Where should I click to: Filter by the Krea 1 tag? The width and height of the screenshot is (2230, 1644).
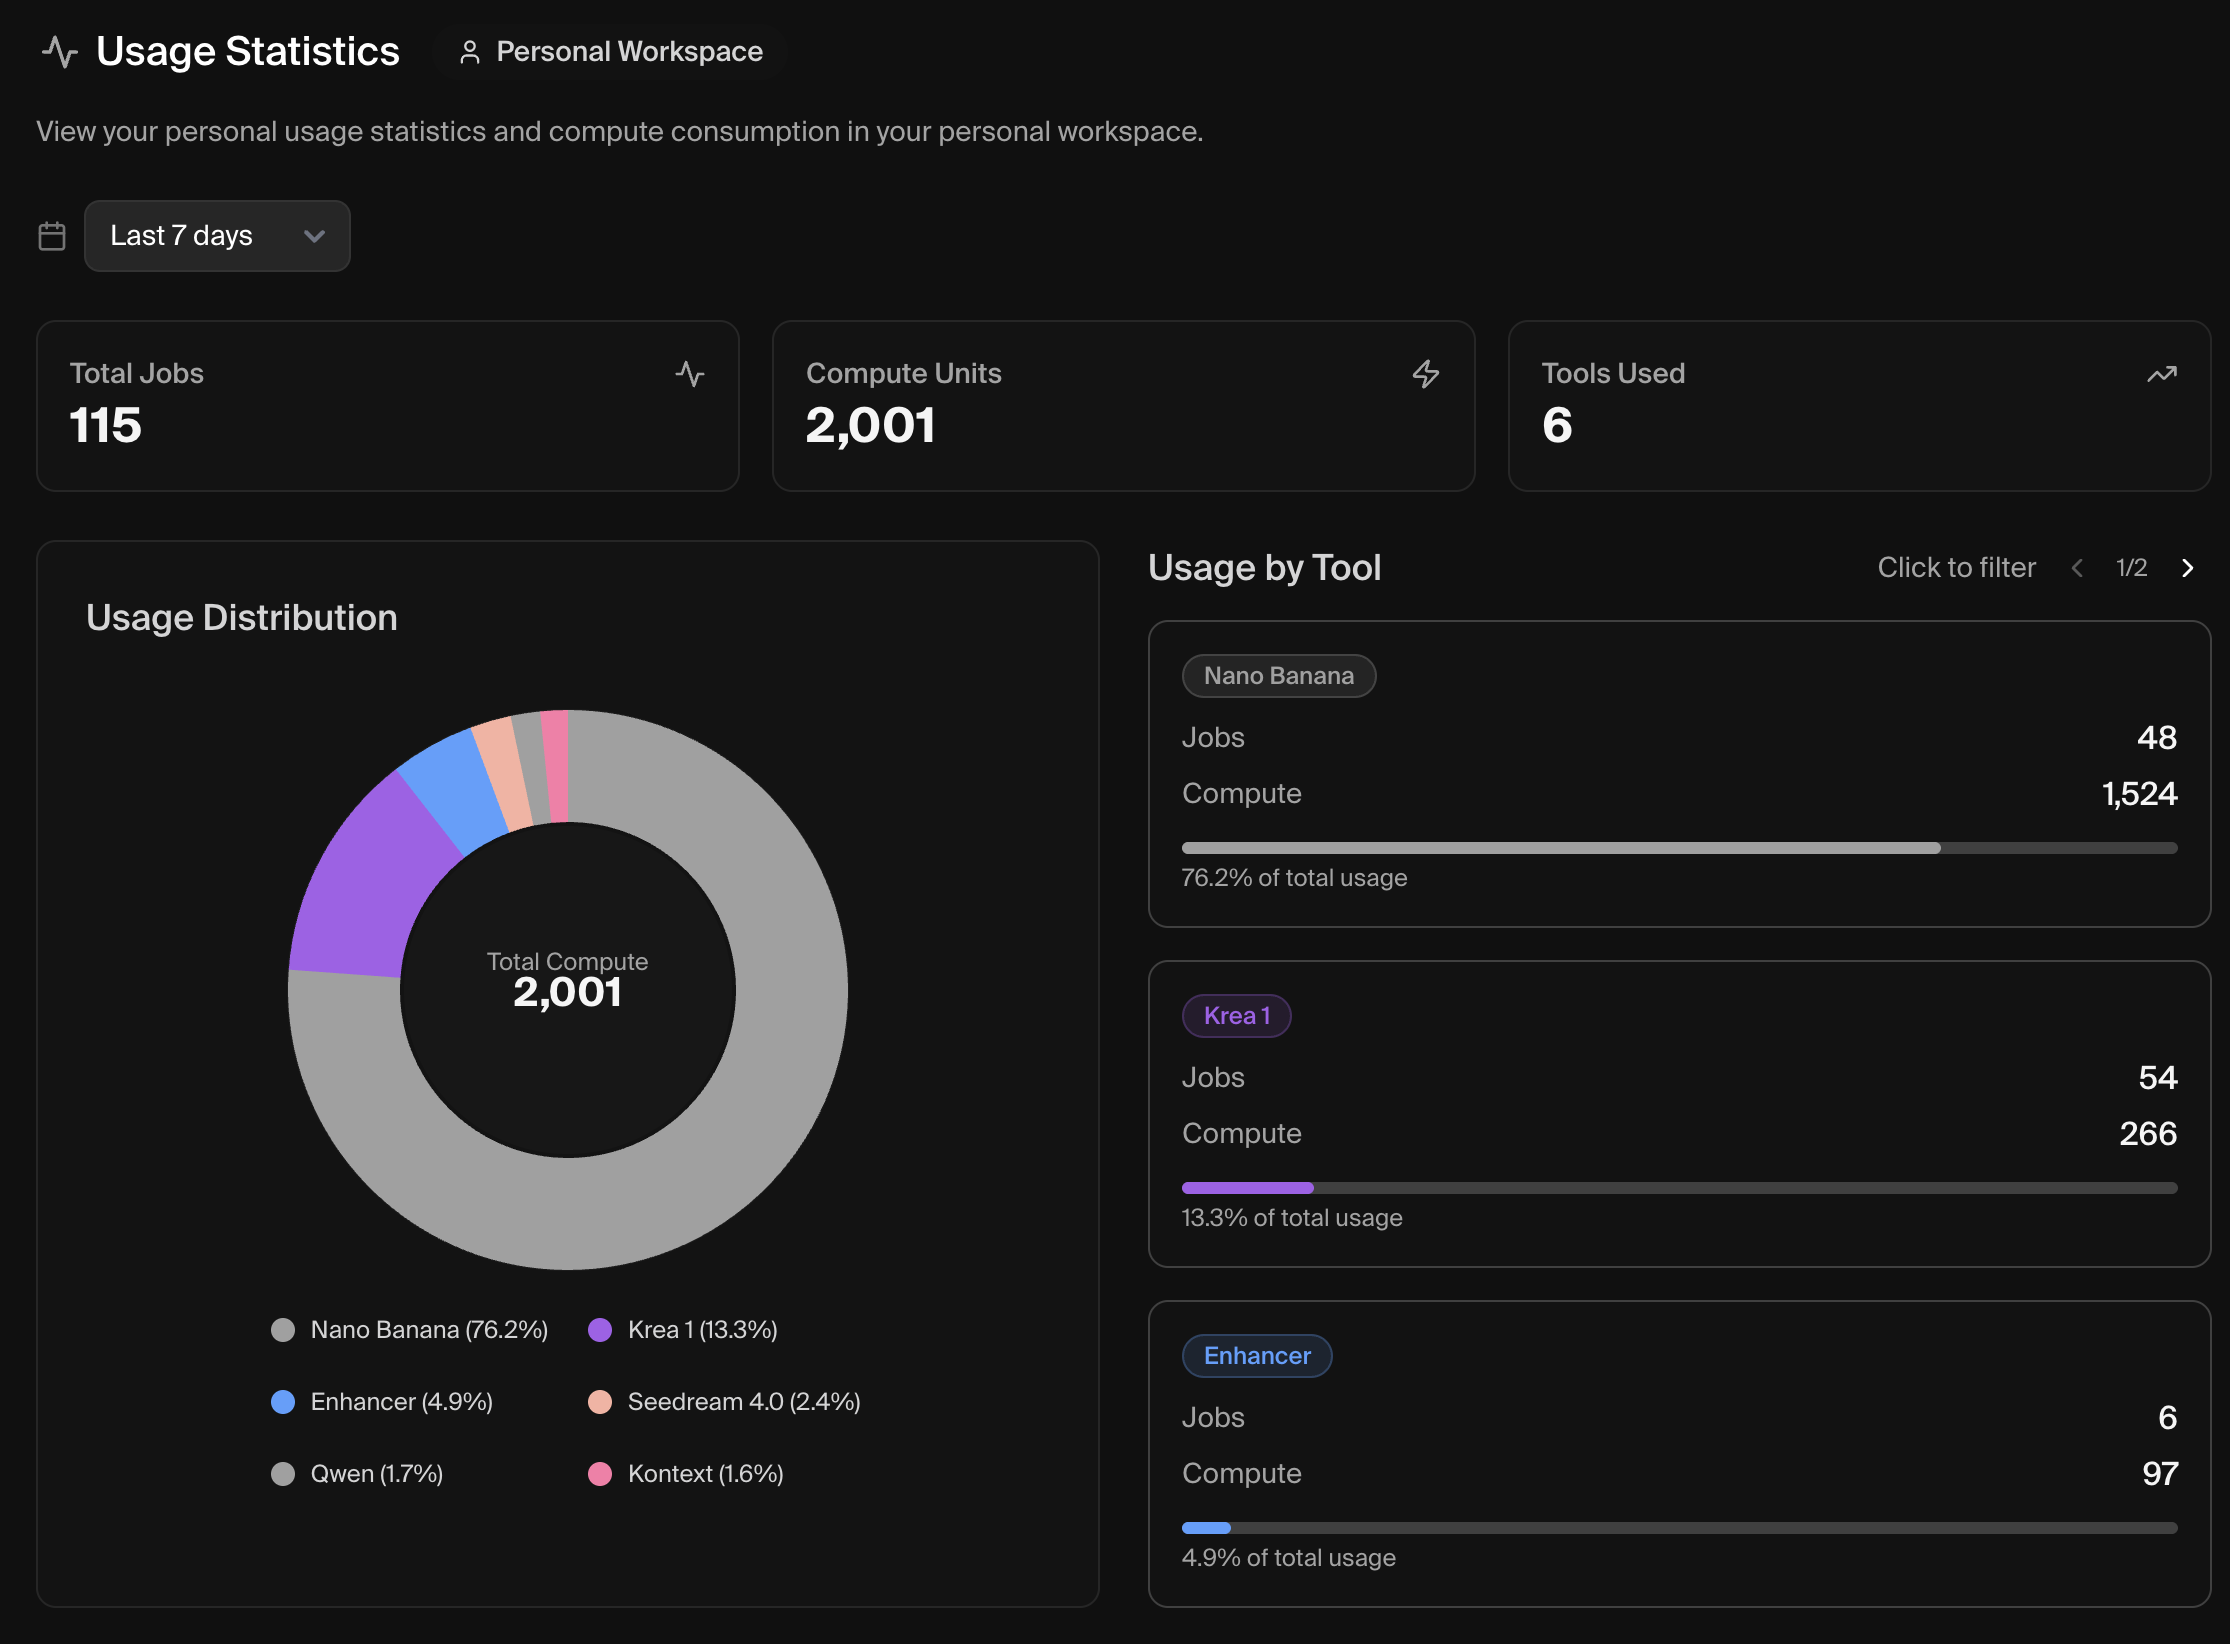pos(1236,1016)
